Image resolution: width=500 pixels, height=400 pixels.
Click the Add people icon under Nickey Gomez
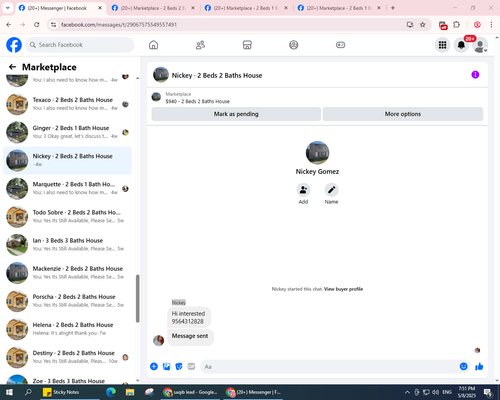[x=303, y=190]
